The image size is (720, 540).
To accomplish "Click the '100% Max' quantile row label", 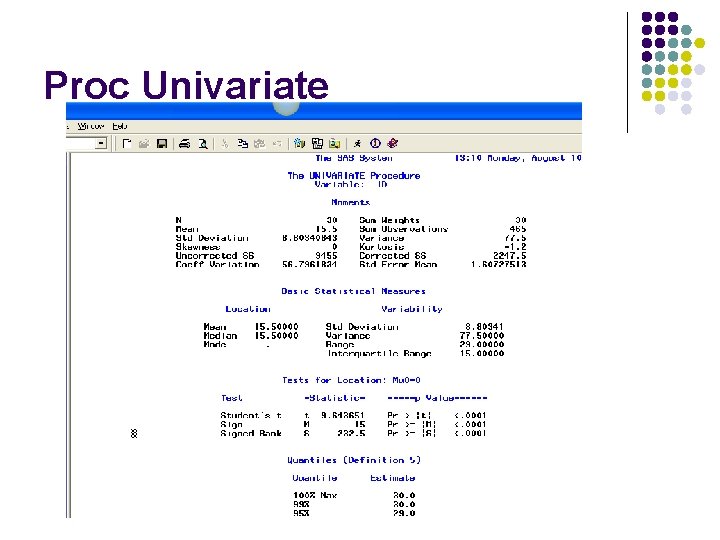I will (315, 495).
